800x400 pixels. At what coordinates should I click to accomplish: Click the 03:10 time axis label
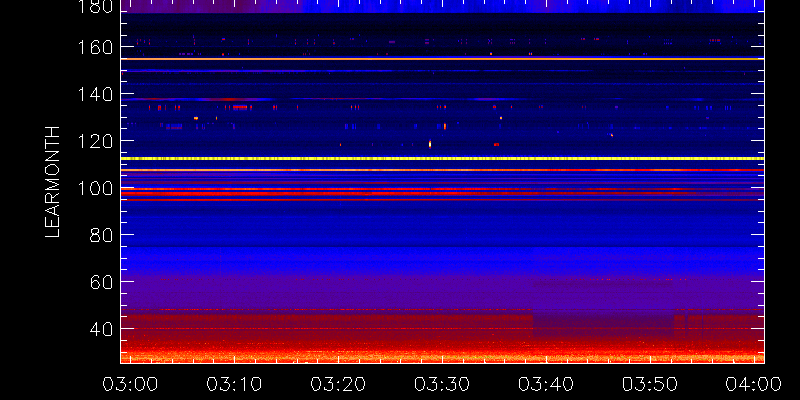tap(234, 383)
